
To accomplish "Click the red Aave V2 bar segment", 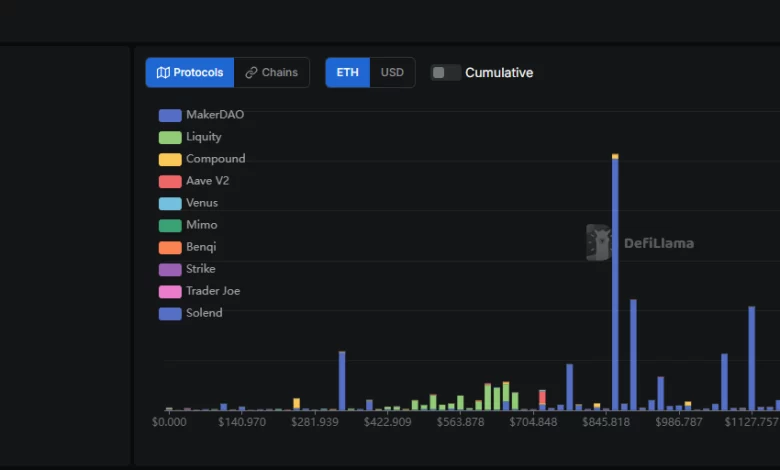I will click(542, 397).
